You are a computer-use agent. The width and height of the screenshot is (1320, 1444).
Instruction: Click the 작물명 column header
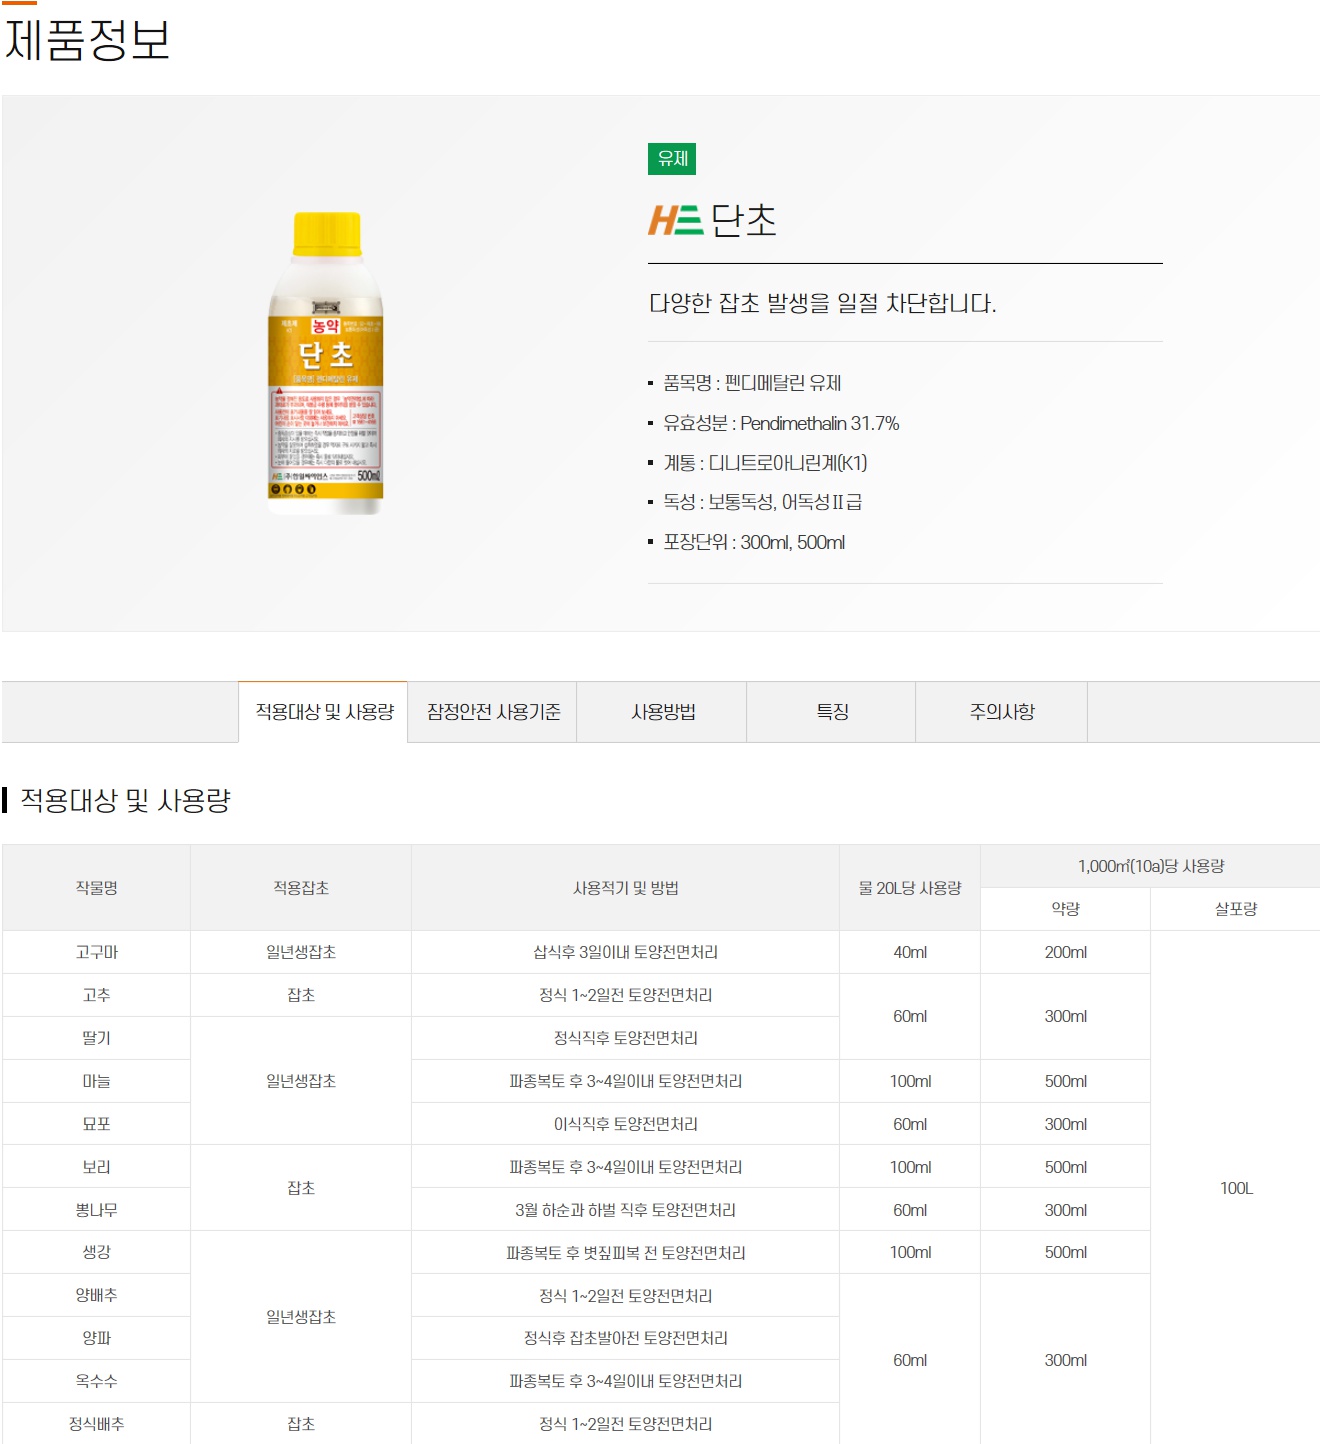coord(96,888)
